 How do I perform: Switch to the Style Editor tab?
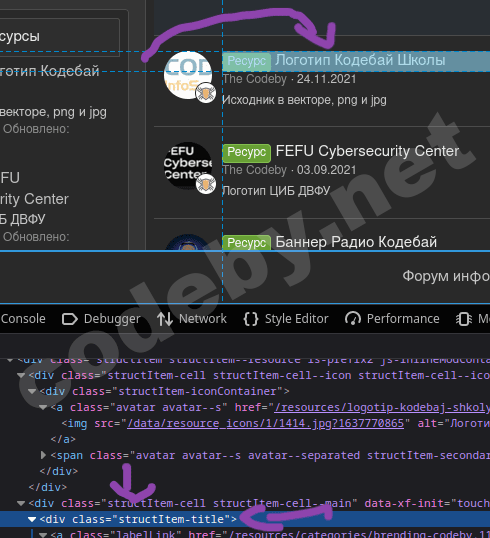[x=286, y=319]
